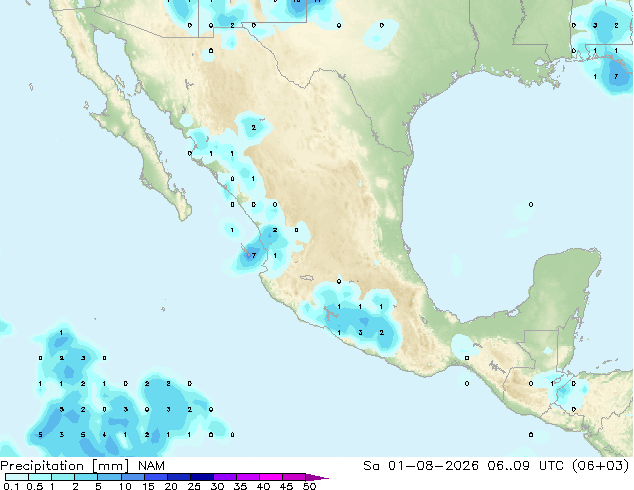Click the "UTC" label
634x490 pixels.
coord(552,466)
